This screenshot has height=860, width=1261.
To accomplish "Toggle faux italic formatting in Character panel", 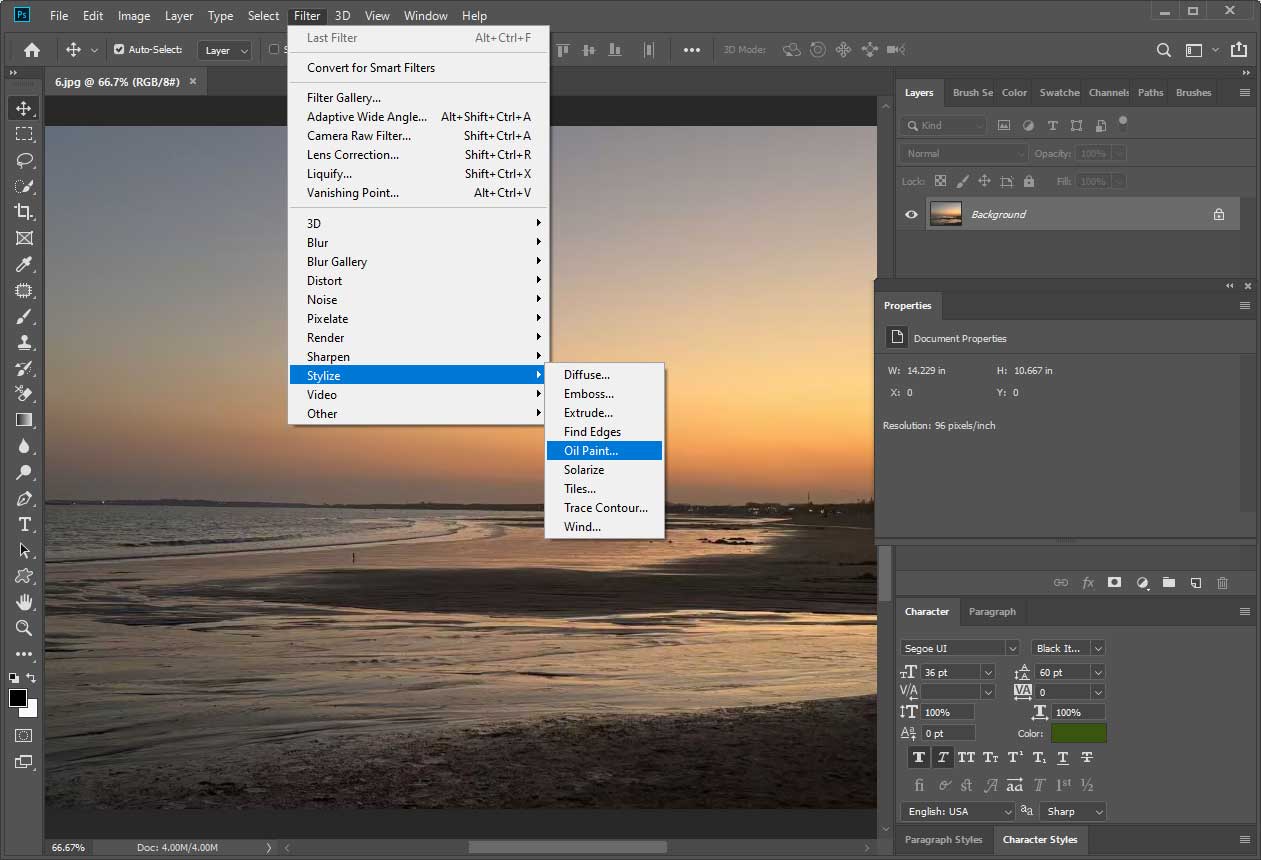I will 942,757.
